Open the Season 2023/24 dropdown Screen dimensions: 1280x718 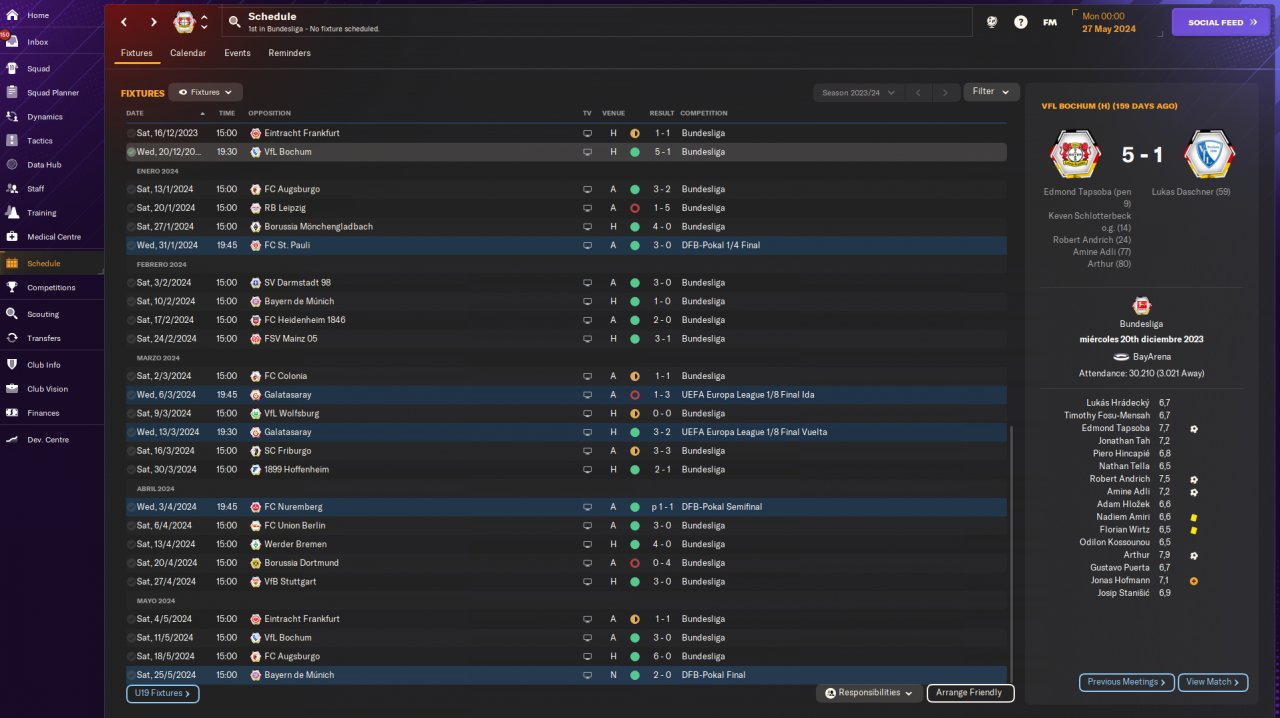(x=858, y=92)
